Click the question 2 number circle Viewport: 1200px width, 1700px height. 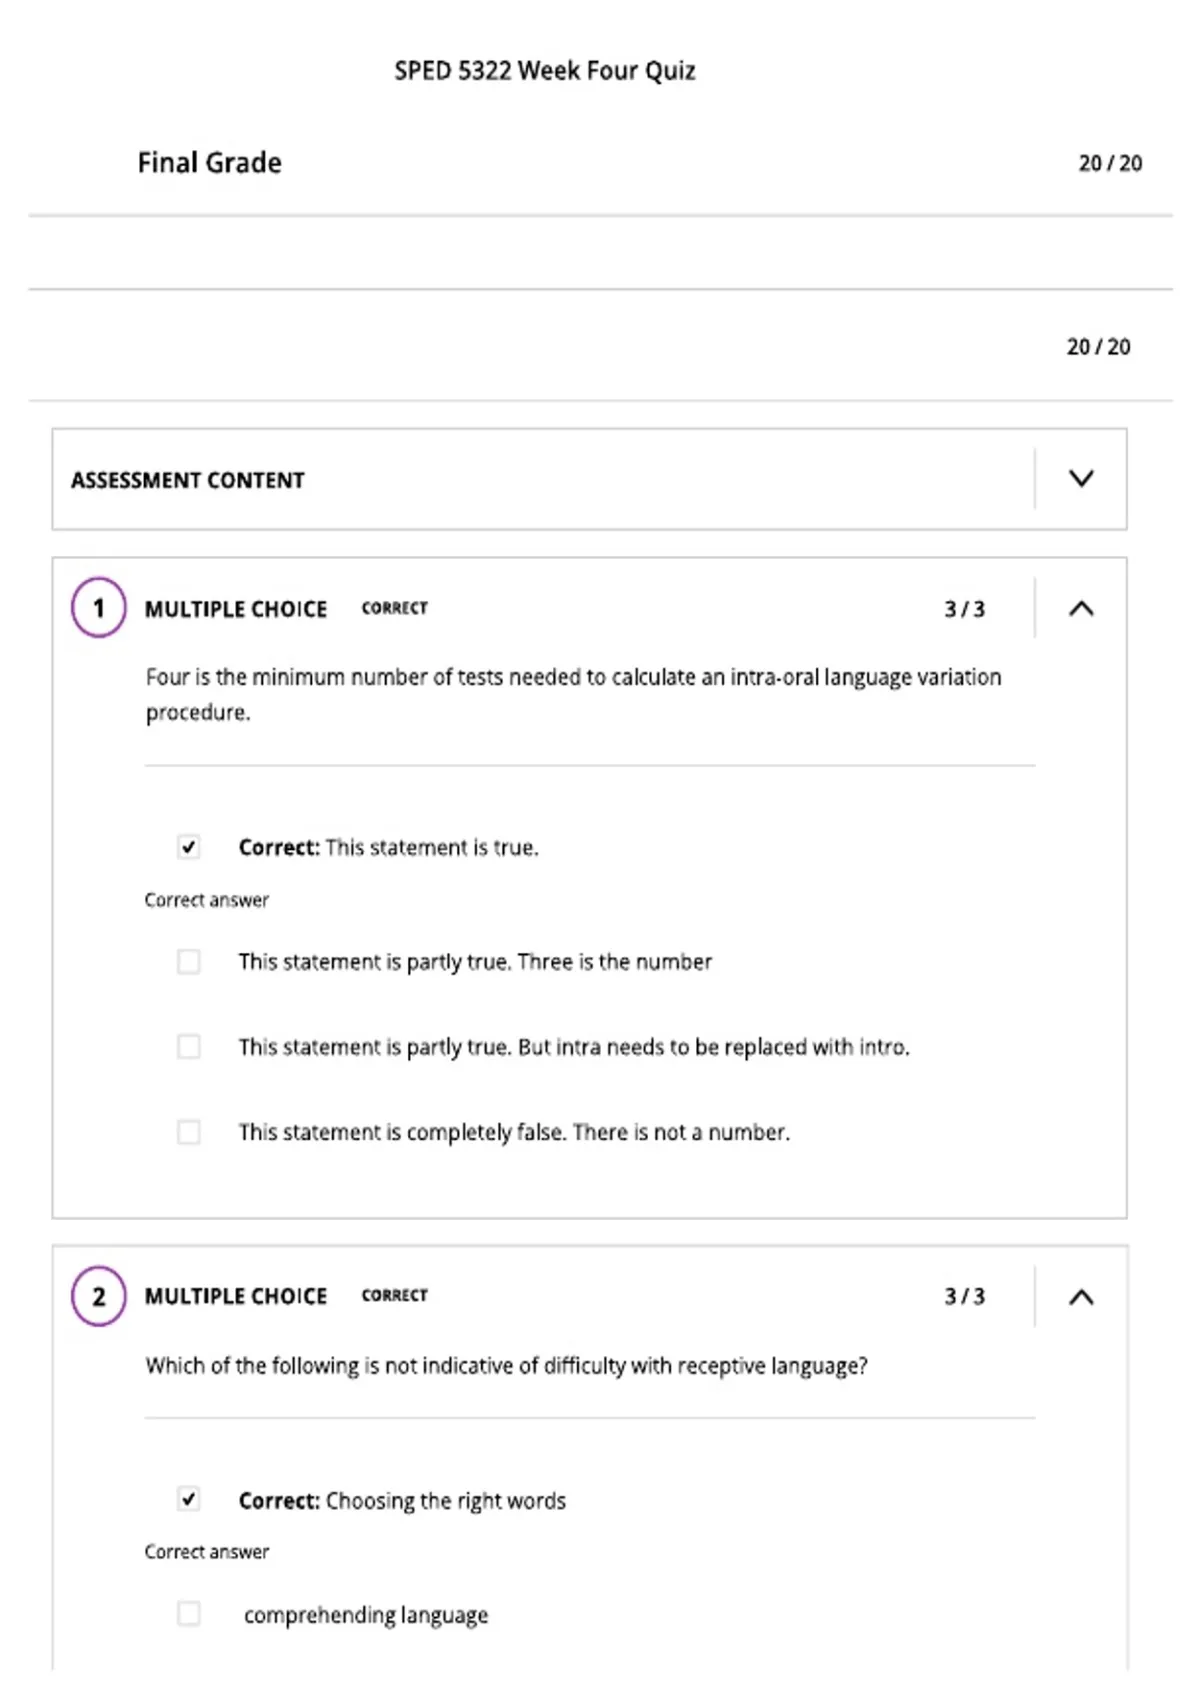point(98,1296)
